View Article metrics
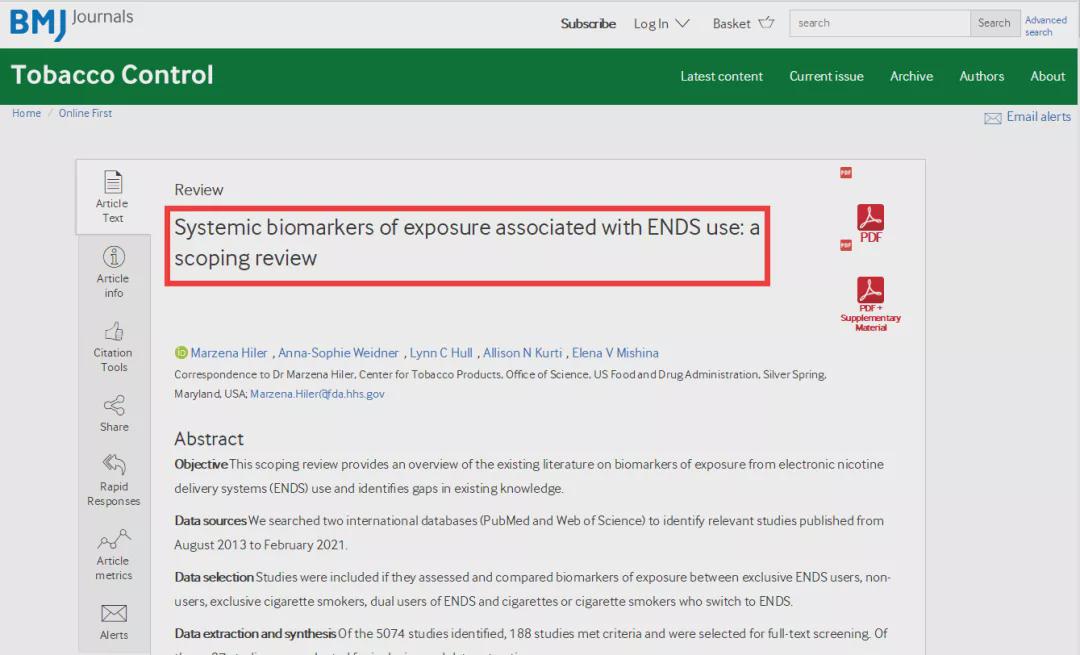The image size is (1080, 655). tap(113, 554)
